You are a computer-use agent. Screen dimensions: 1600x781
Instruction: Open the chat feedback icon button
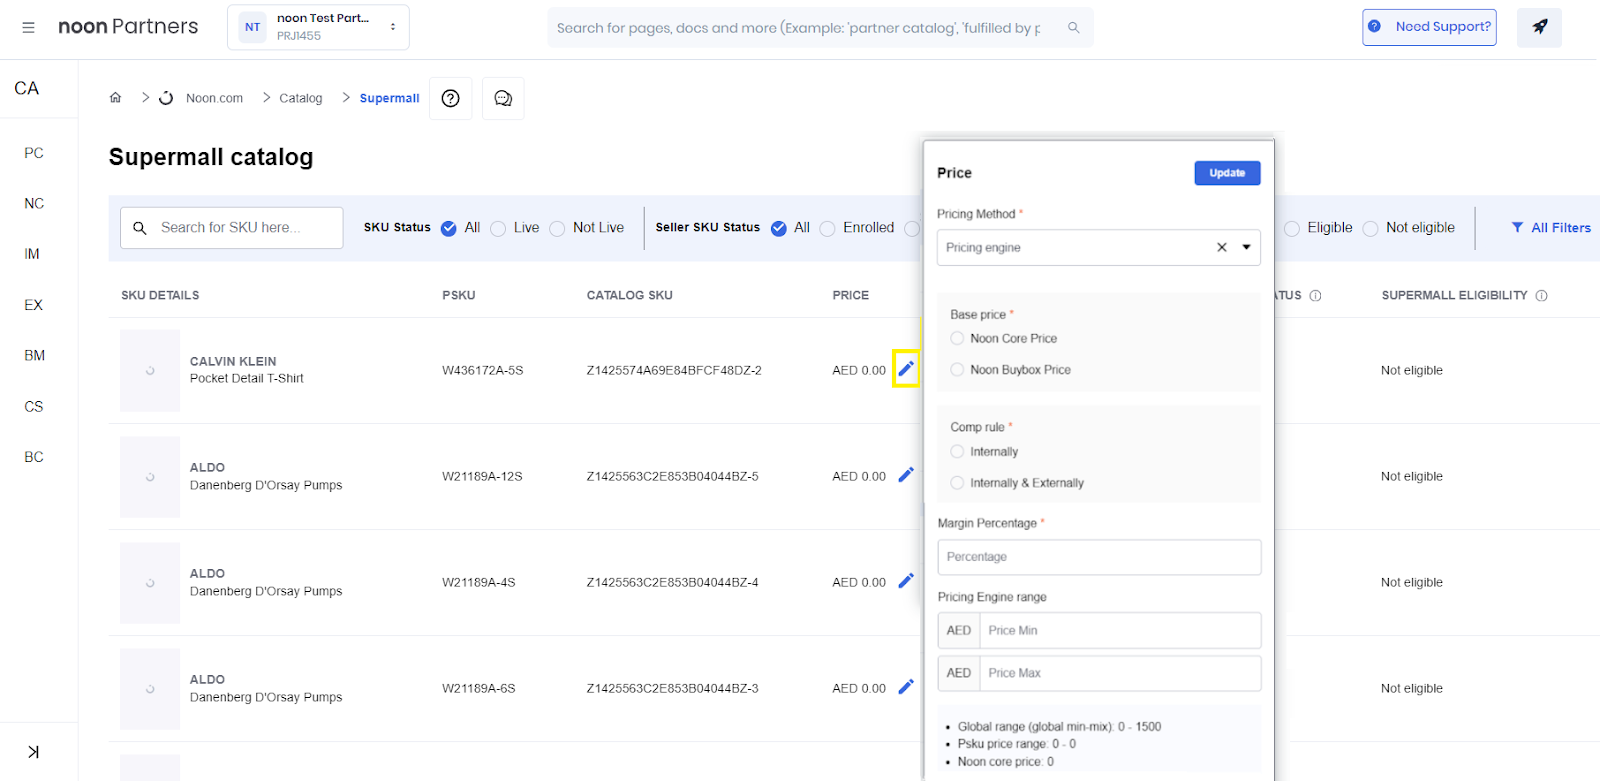click(503, 98)
